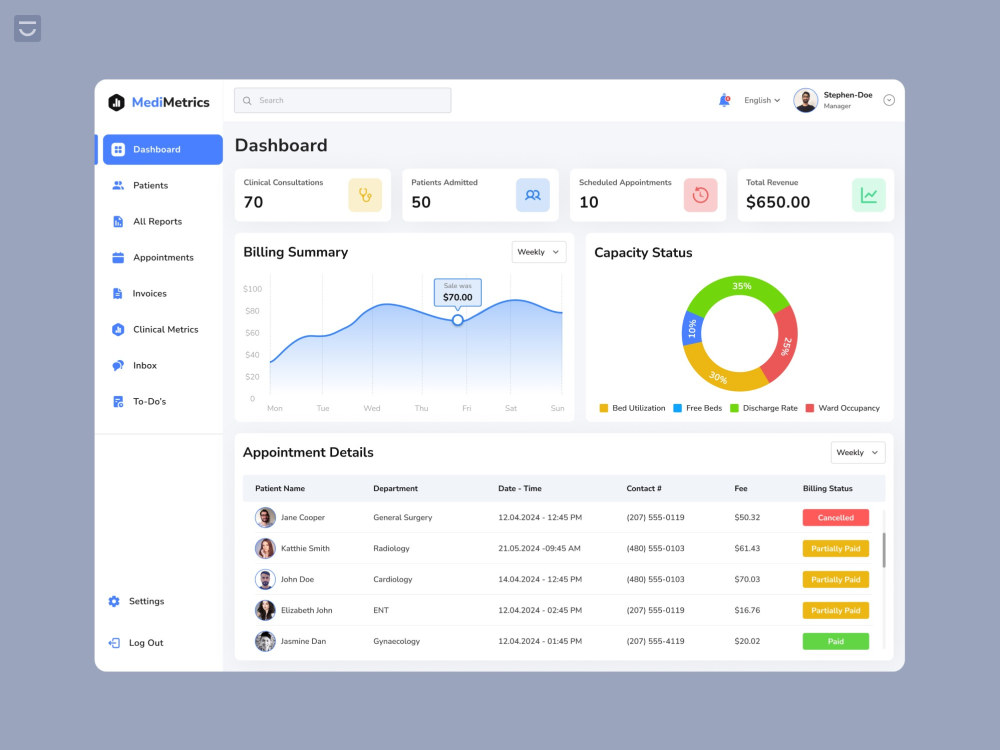This screenshot has width=1000, height=750.
Task: Click the $70.00 sale tooltip
Action: tap(458, 292)
